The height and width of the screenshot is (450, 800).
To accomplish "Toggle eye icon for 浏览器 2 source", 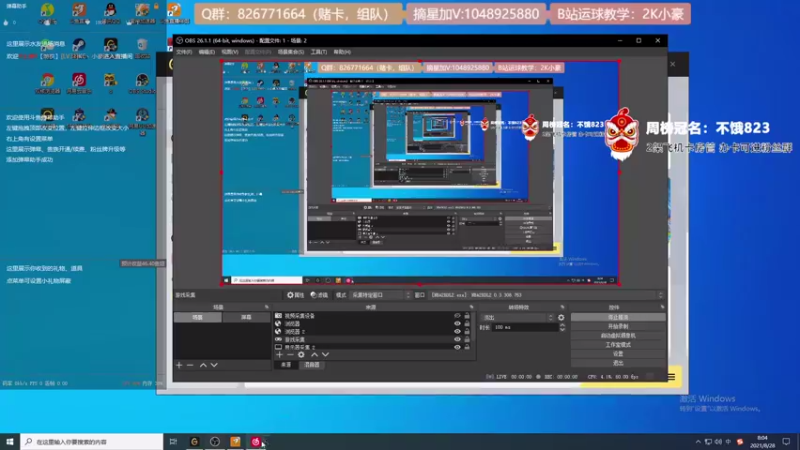I will [457, 331].
